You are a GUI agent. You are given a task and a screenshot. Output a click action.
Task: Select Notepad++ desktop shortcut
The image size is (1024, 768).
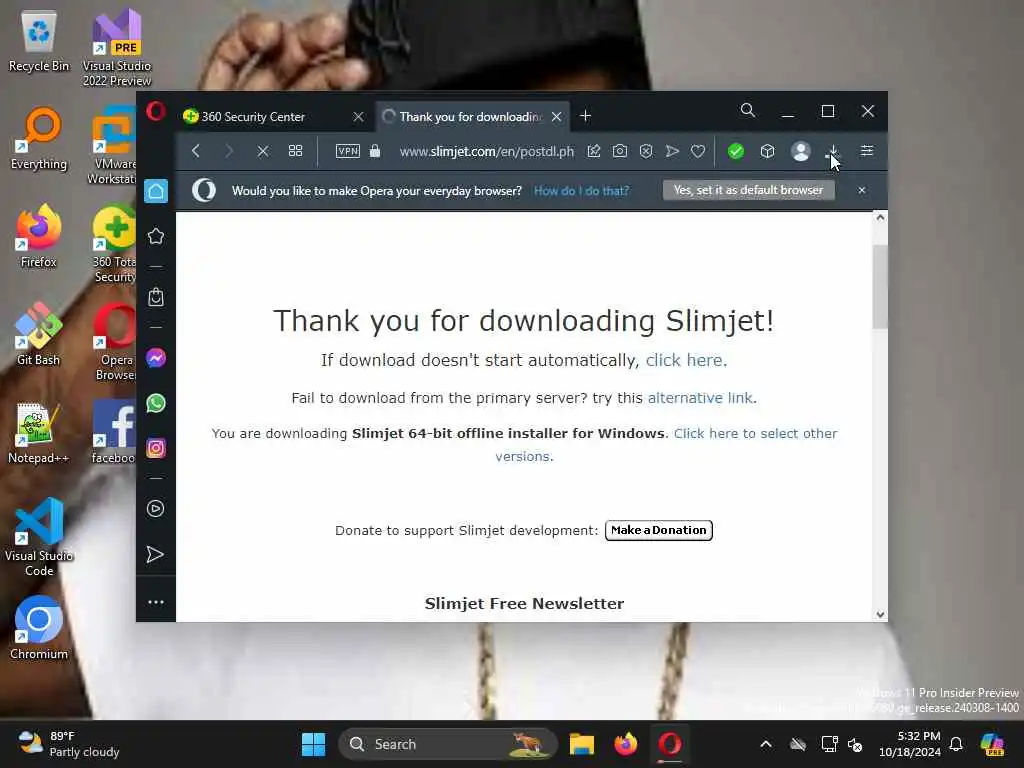click(38, 432)
